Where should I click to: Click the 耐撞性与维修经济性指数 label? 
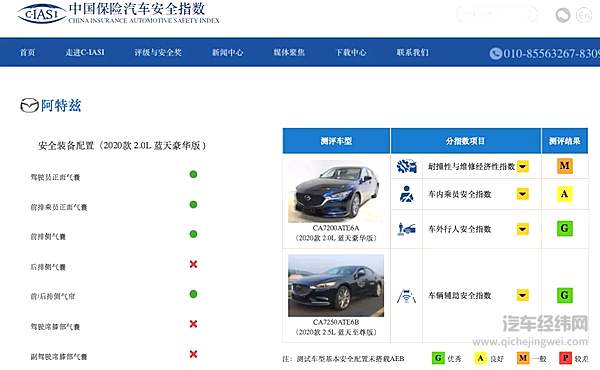pos(471,166)
